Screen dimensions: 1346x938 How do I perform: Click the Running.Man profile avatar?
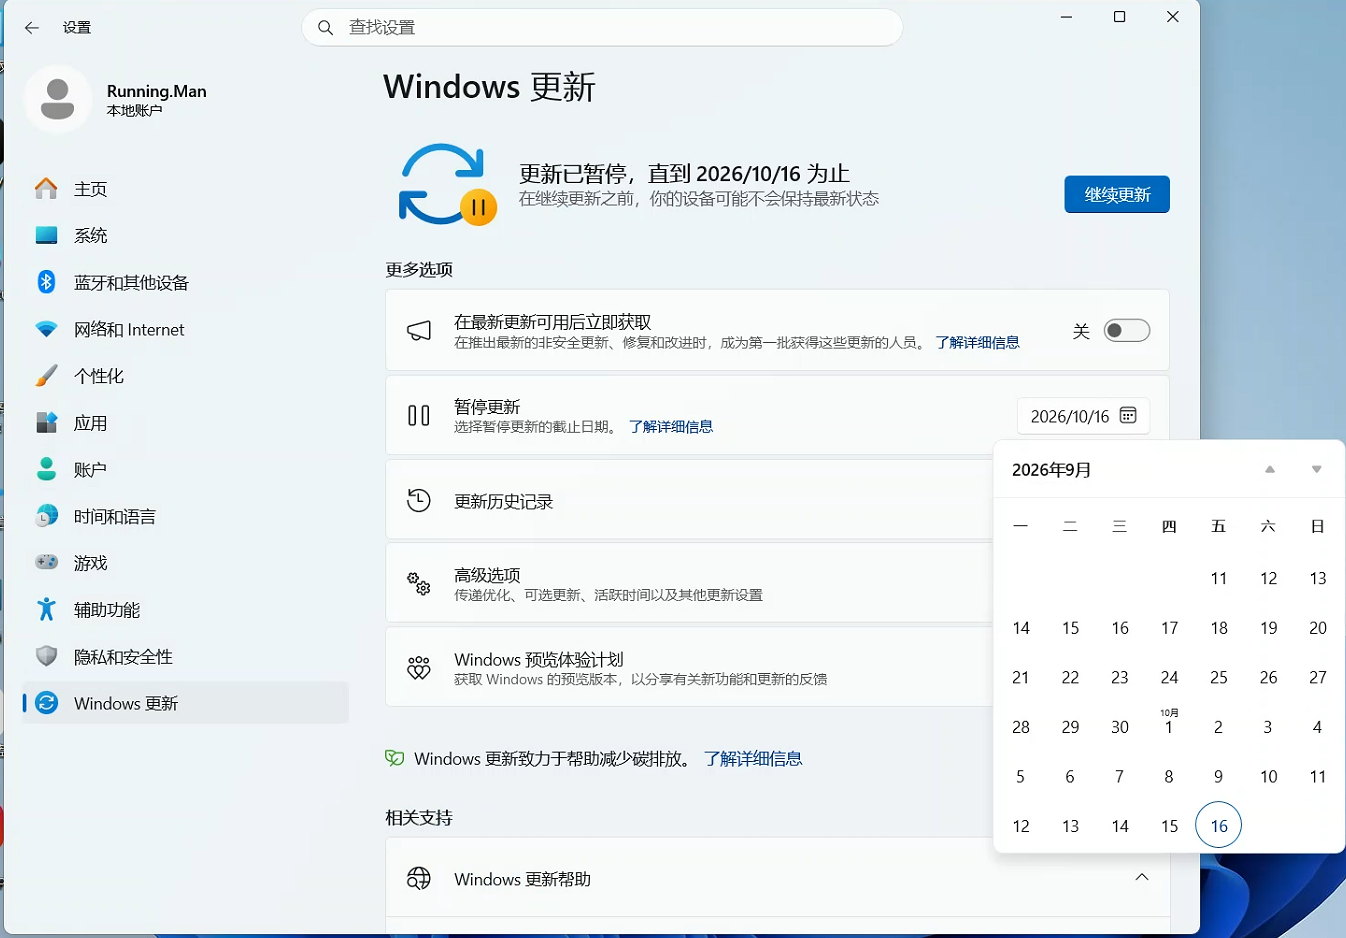pyautogui.click(x=58, y=99)
